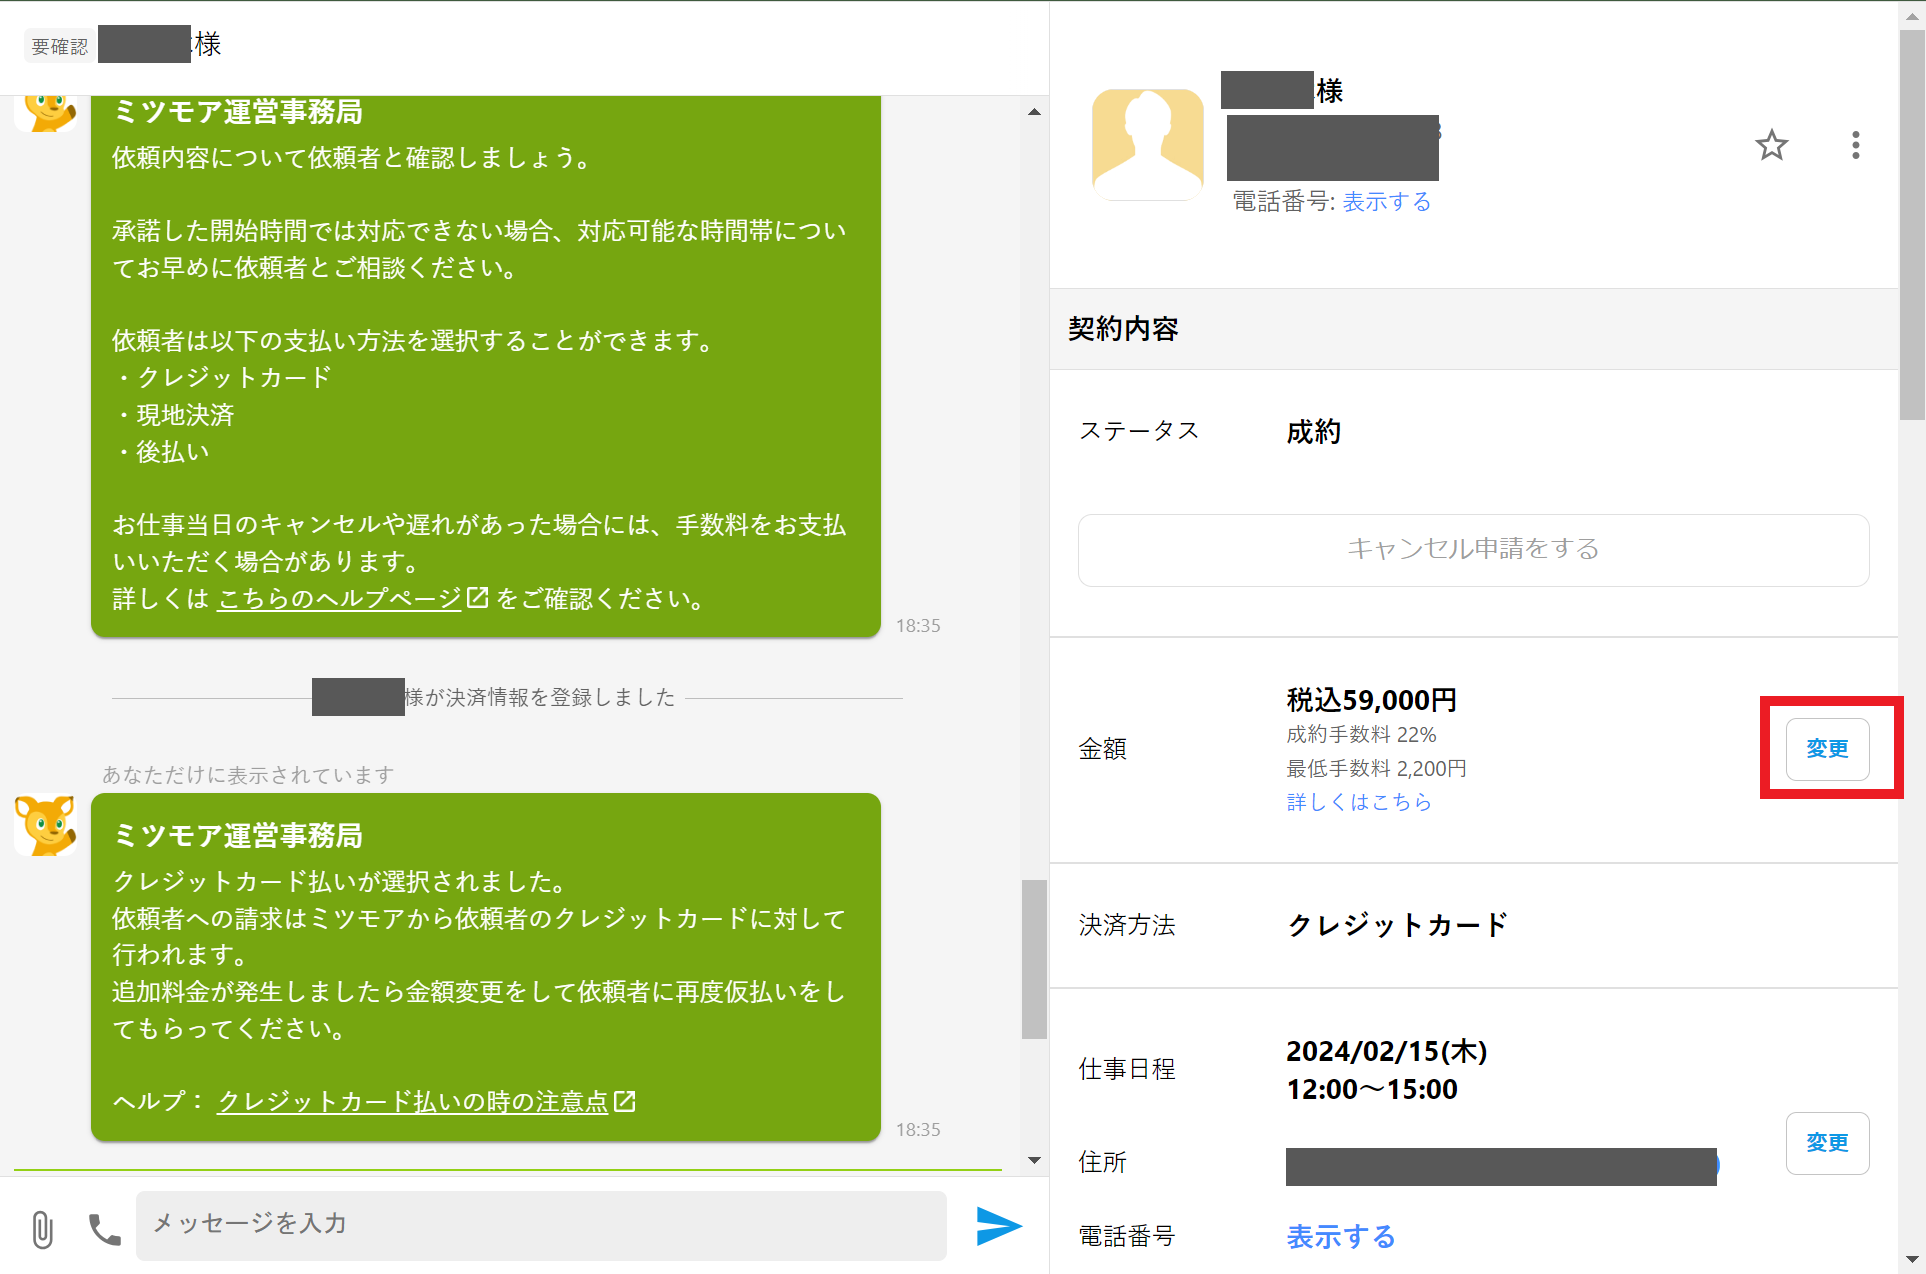The image size is (1926, 1274).
Task: Click the 12:00〜15:00 work time
Action: pos(1371,1090)
